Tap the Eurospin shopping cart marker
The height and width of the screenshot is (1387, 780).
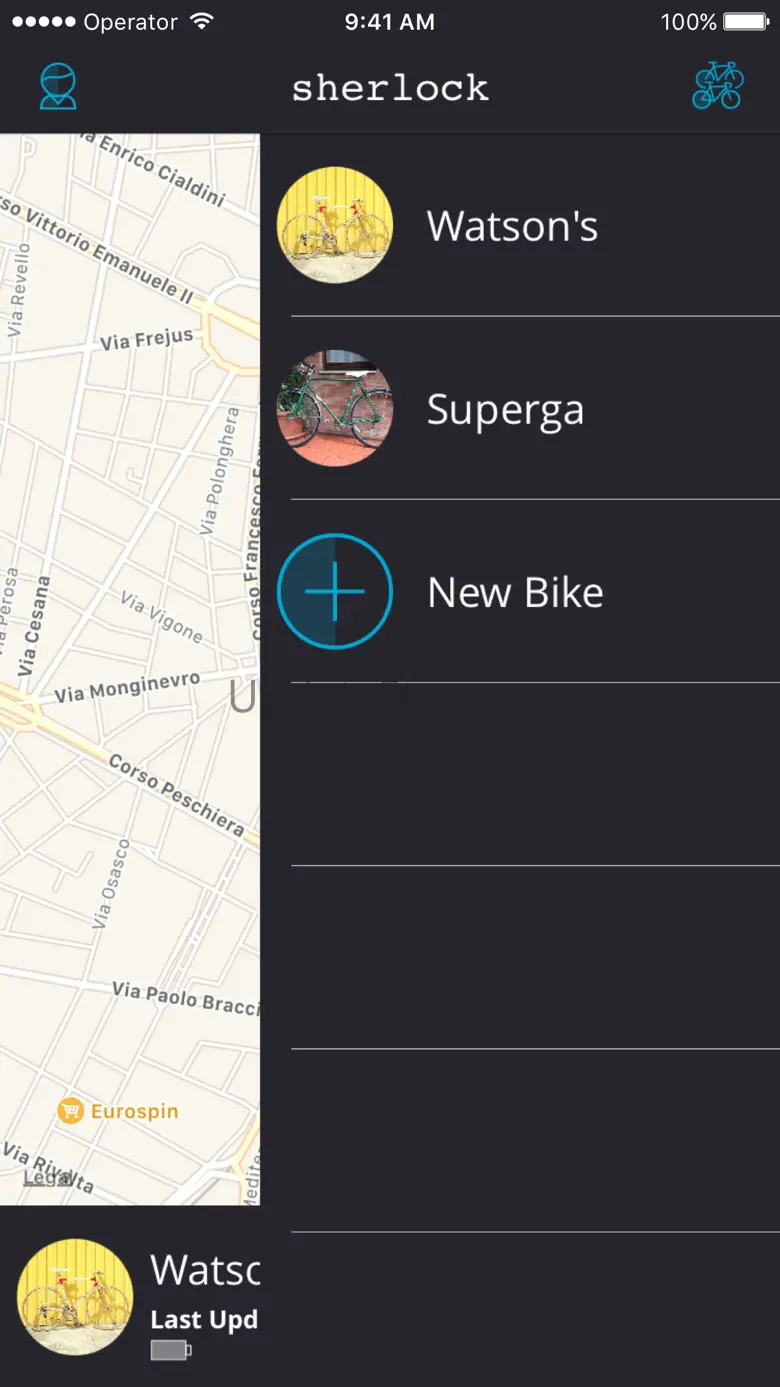coord(70,1111)
